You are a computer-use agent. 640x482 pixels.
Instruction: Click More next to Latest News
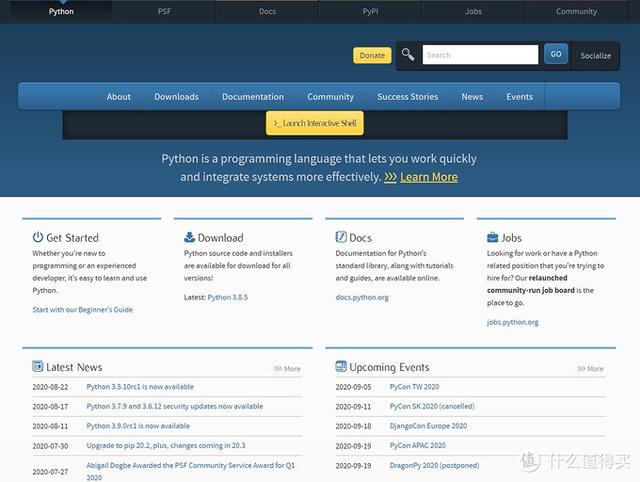[287, 369]
